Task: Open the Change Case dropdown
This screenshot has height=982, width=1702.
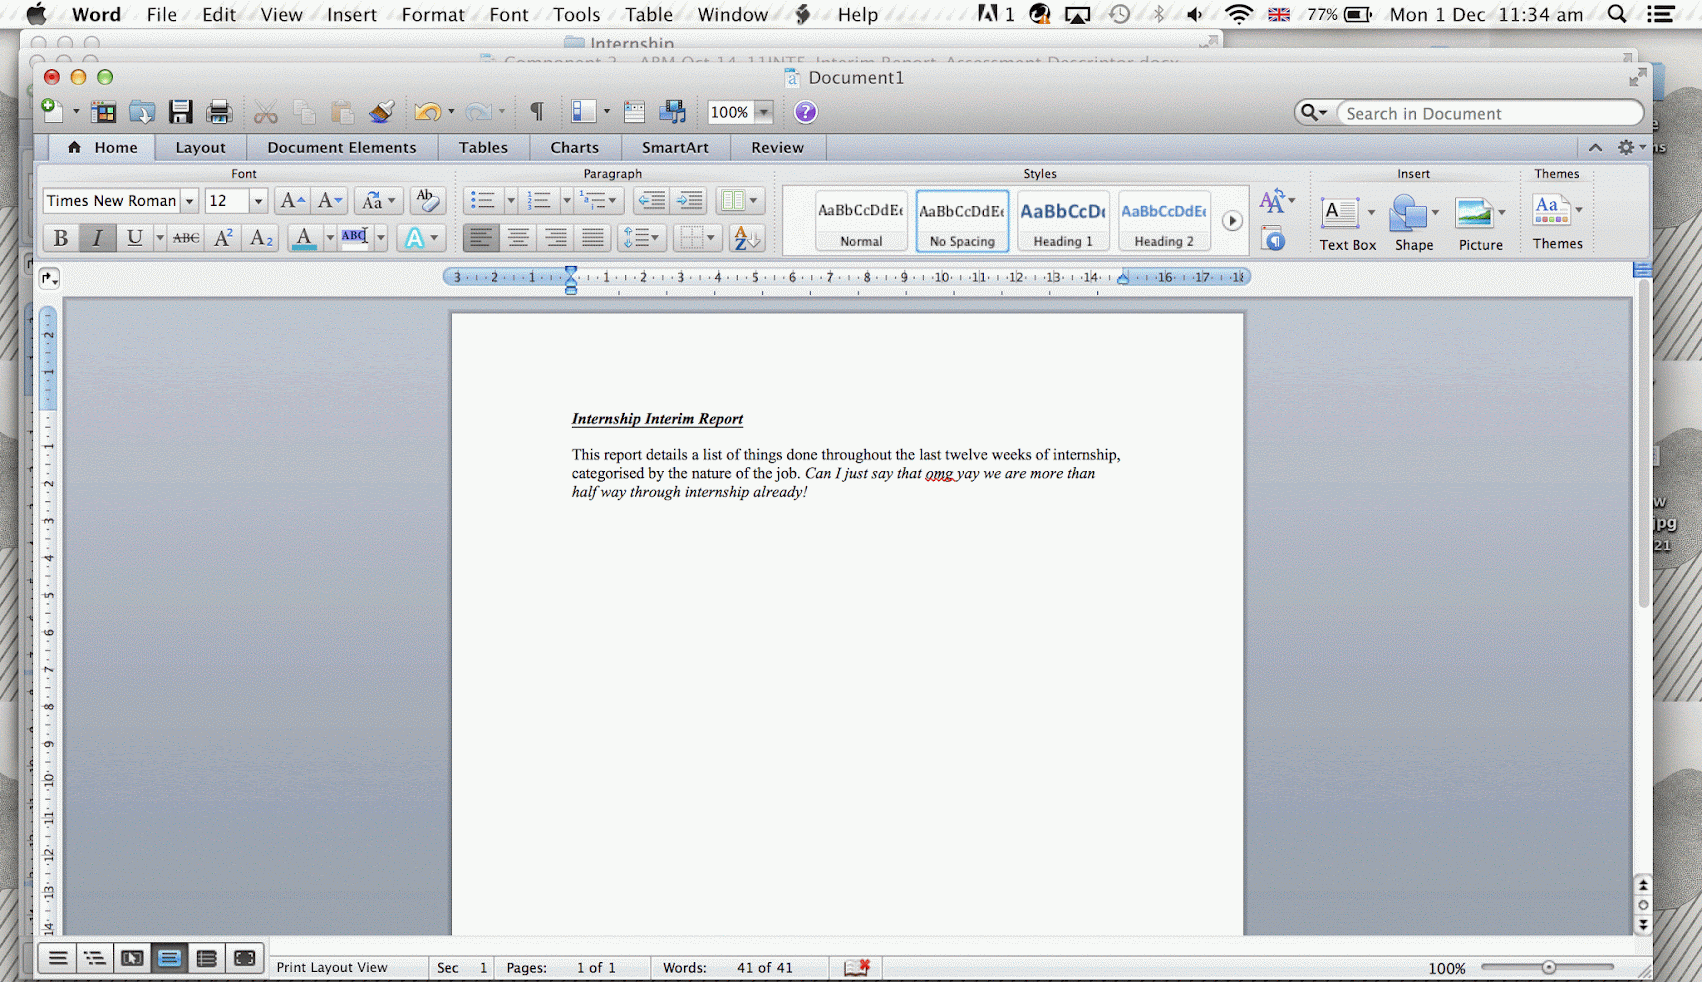Action: (x=379, y=201)
